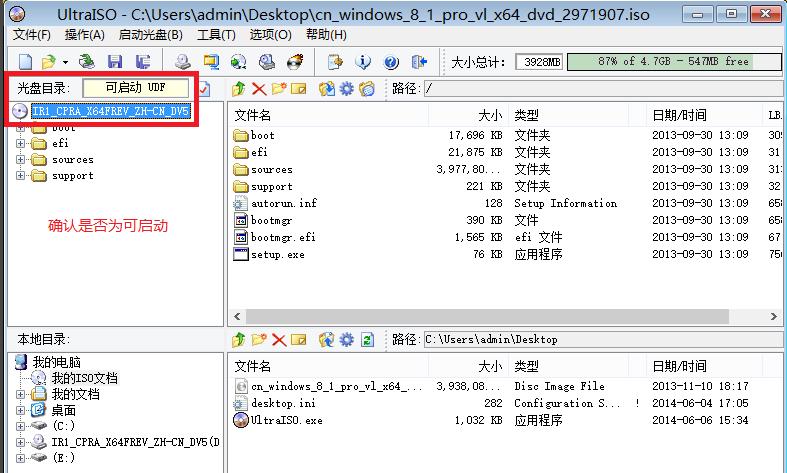Click gear properties icon in image pane
The height and width of the screenshot is (473, 787).
(x=347, y=89)
